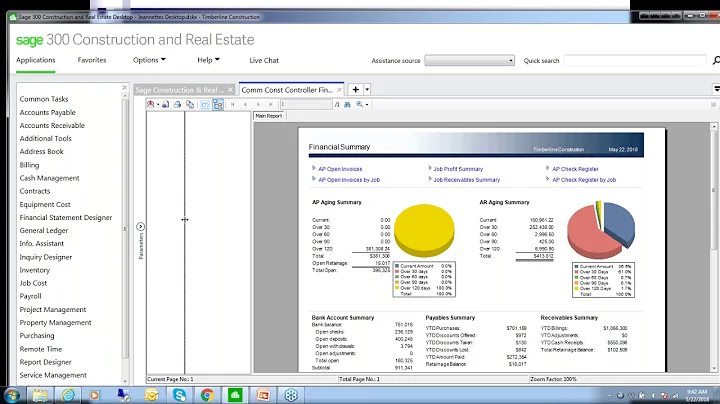This screenshot has width=720, height=404.
Task: Switch to Sage Construction & Real tab
Action: coord(180,90)
